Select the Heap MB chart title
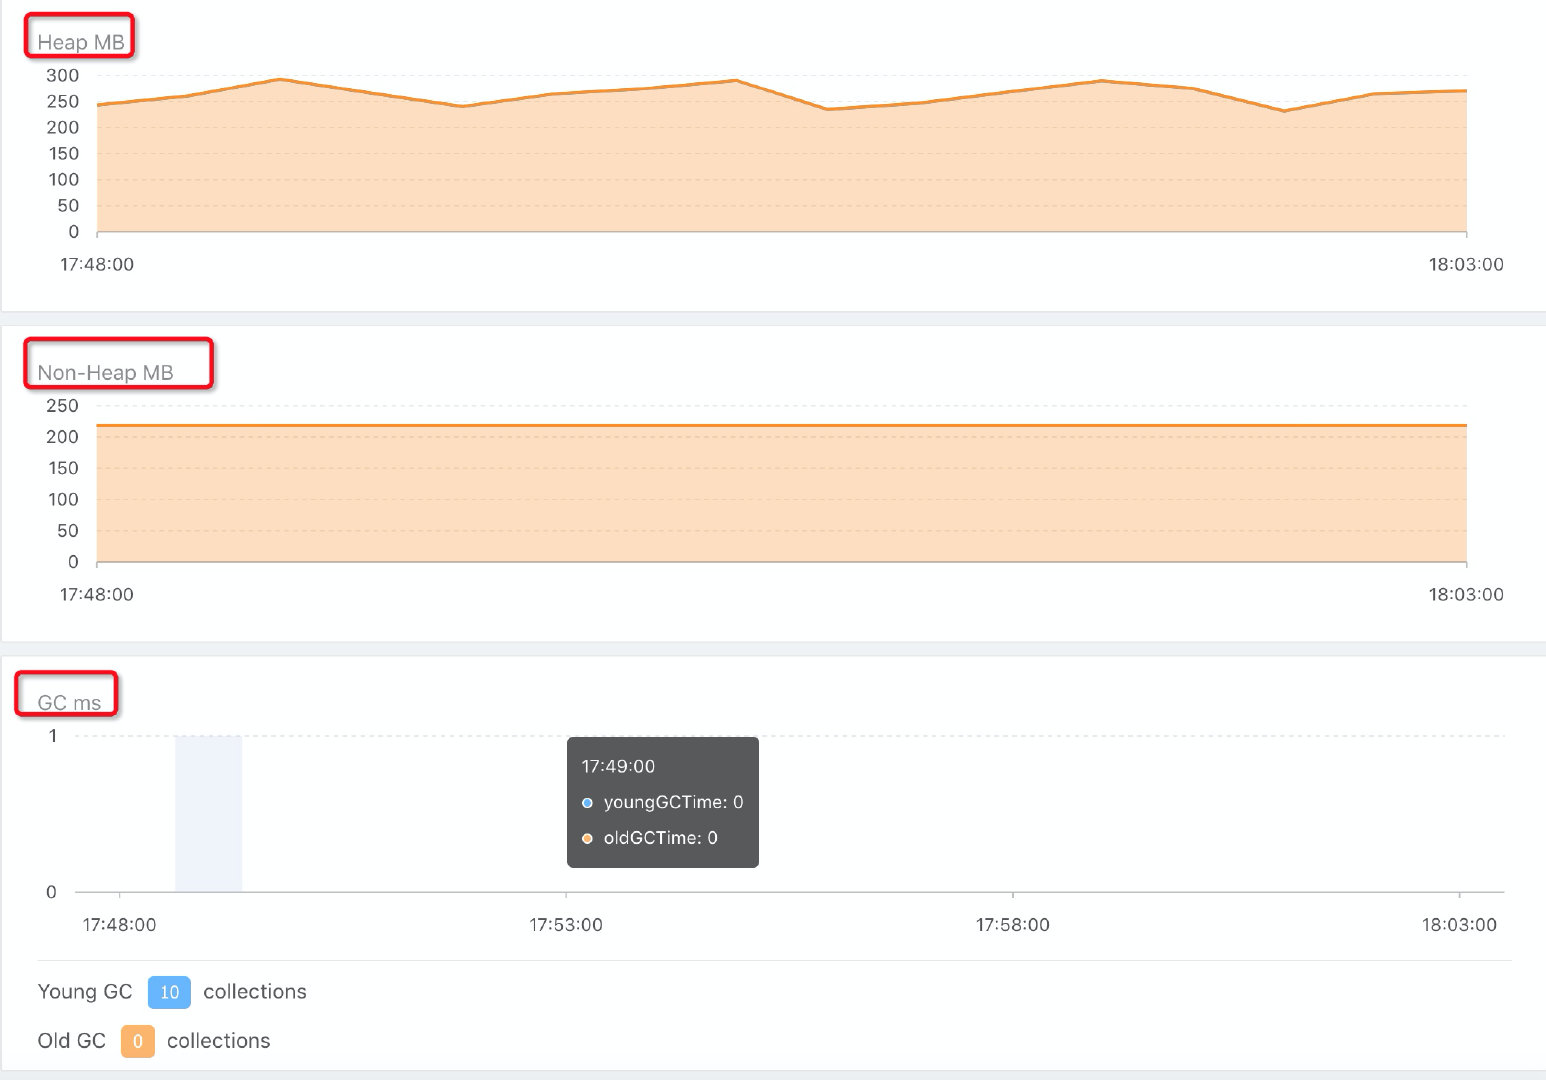The image size is (1546, 1080). (81, 42)
